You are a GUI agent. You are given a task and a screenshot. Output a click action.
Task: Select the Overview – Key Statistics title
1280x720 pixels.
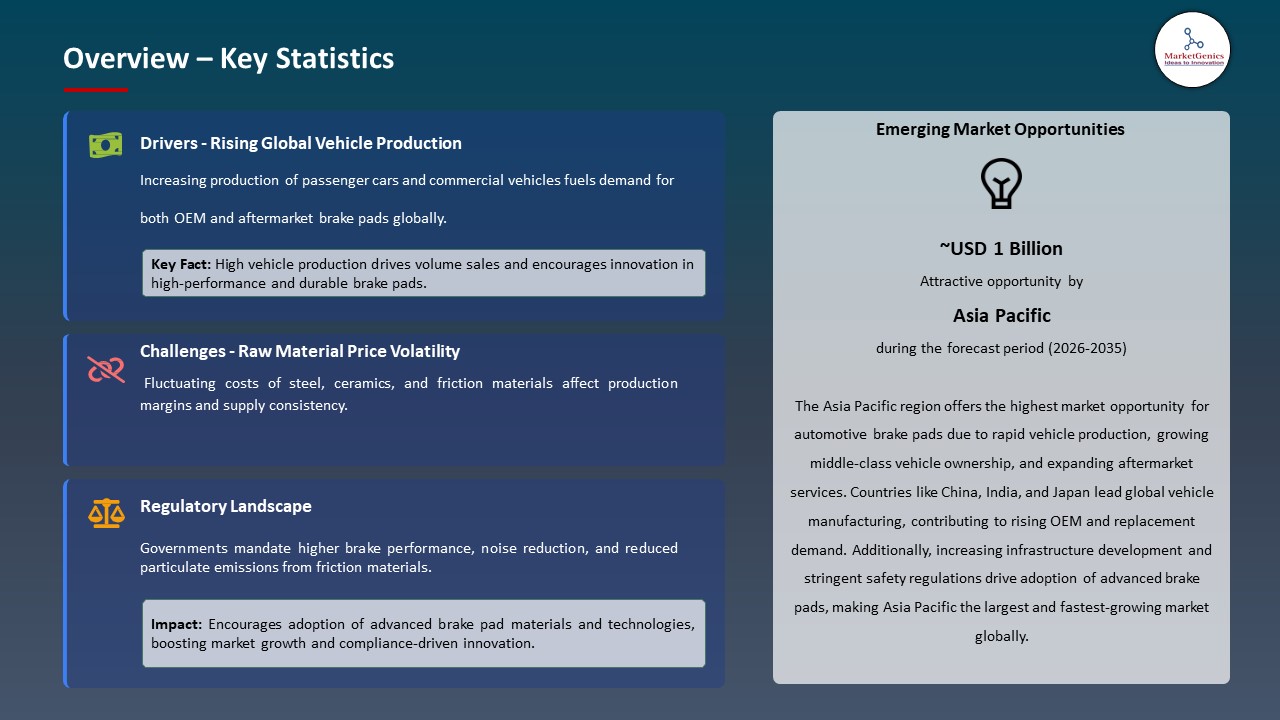[x=228, y=59]
